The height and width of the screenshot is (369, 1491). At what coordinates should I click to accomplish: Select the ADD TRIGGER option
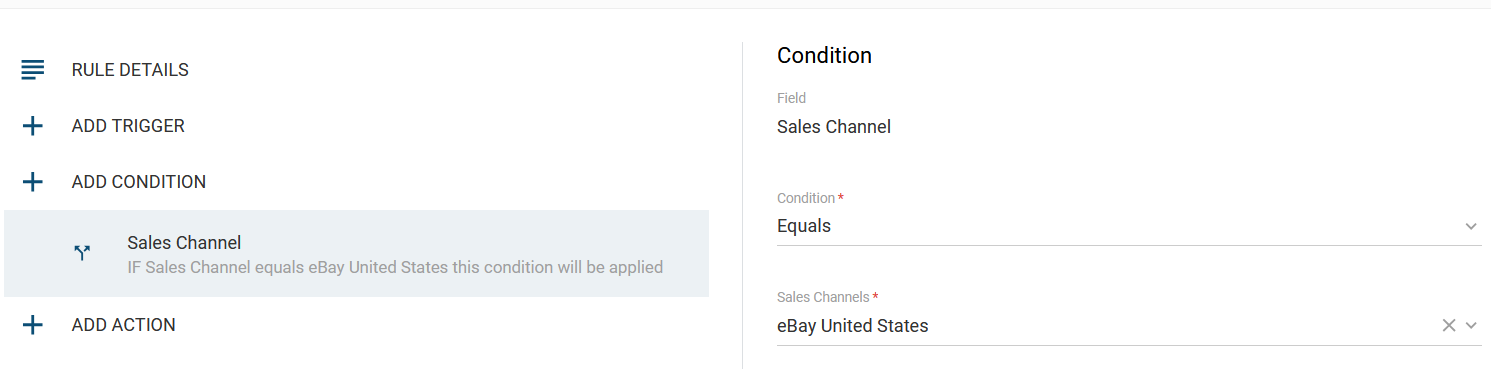[128, 126]
